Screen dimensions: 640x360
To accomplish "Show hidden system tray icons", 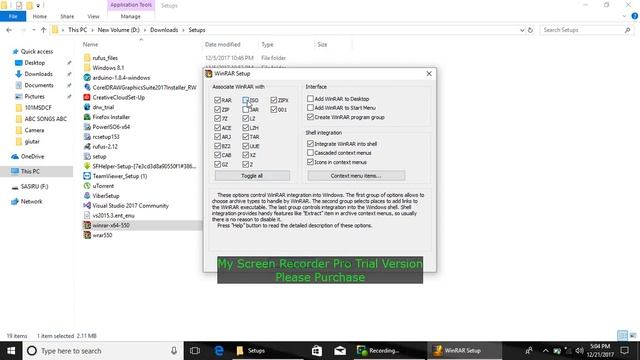I will [545, 351].
